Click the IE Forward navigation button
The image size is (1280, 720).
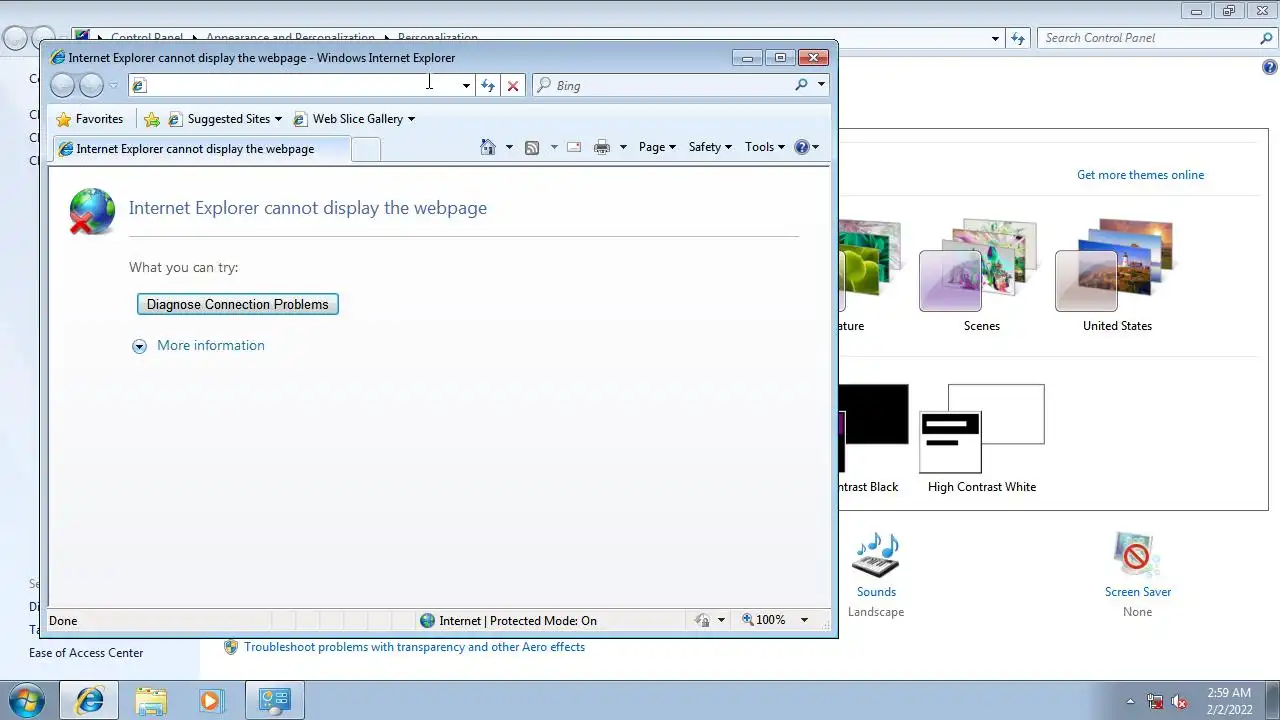pos(91,85)
